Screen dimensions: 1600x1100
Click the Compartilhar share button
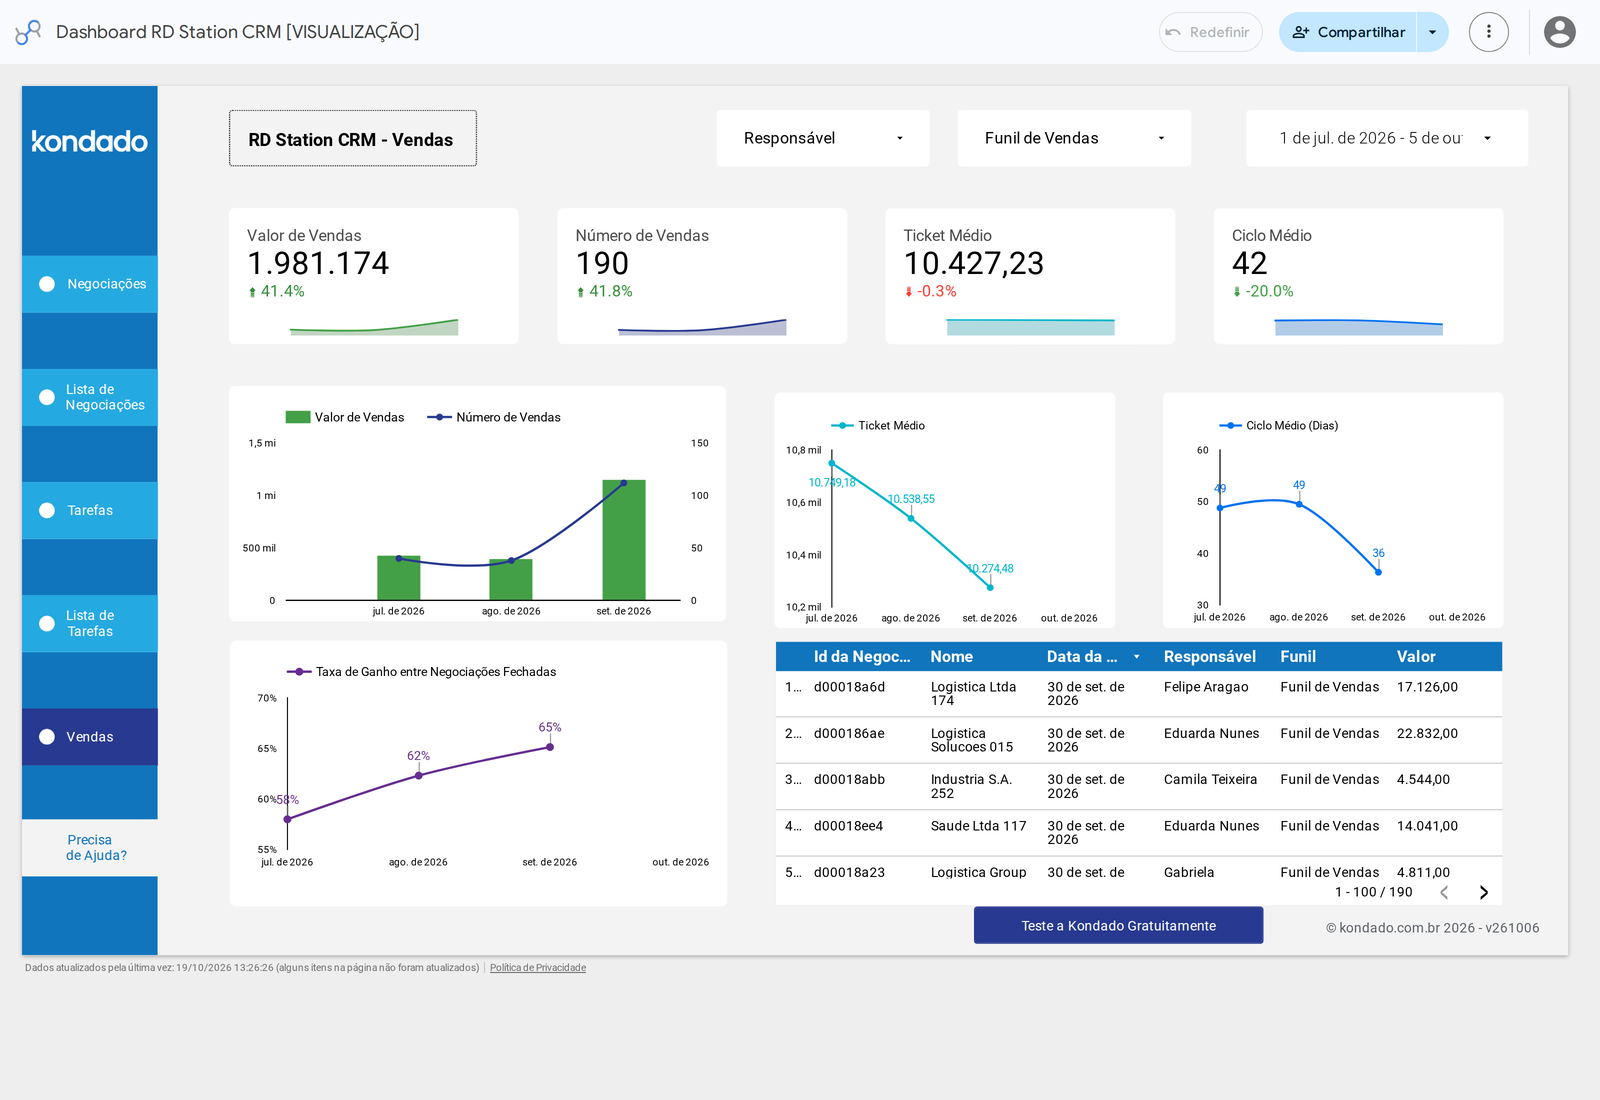pyautogui.click(x=1348, y=32)
